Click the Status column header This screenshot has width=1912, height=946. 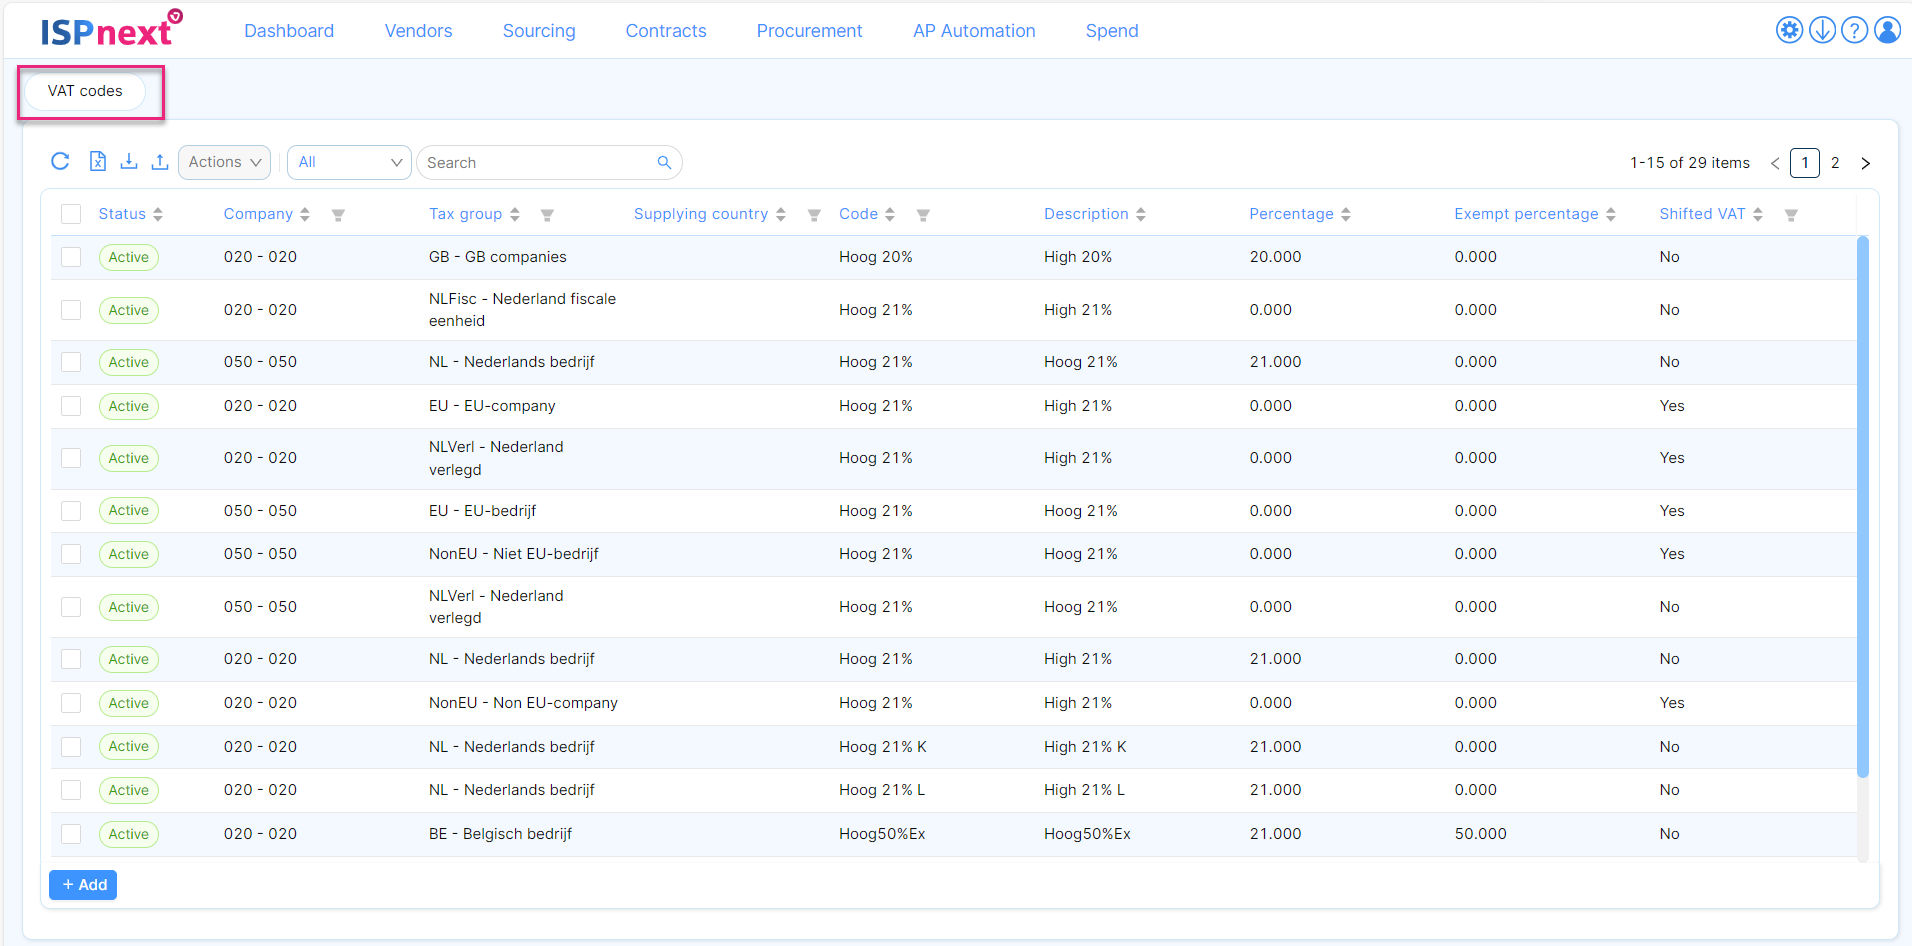click(x=122, y=214)
